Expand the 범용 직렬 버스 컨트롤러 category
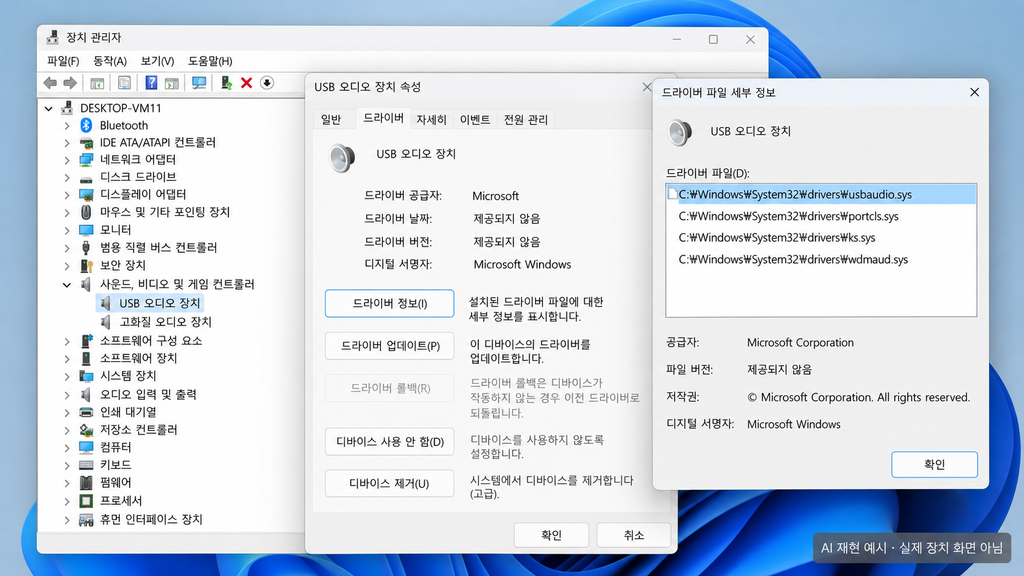The height and width of the screenshot is (576, 1024). [67, 248]
